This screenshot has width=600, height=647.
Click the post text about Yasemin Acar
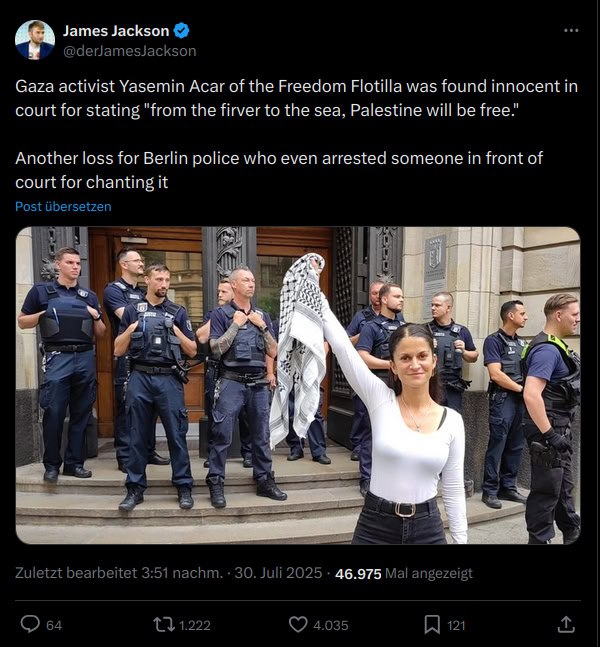[x=297, y=134]
